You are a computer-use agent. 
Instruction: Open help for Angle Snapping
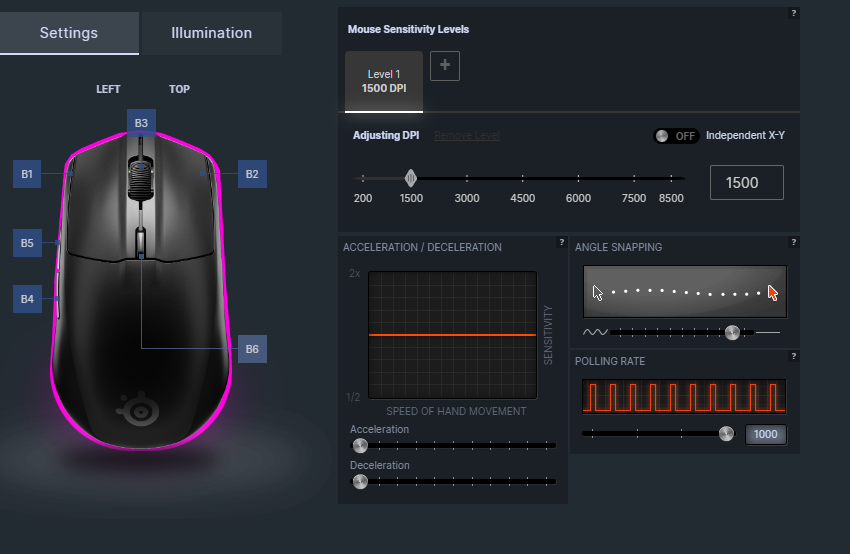[794, 242]
